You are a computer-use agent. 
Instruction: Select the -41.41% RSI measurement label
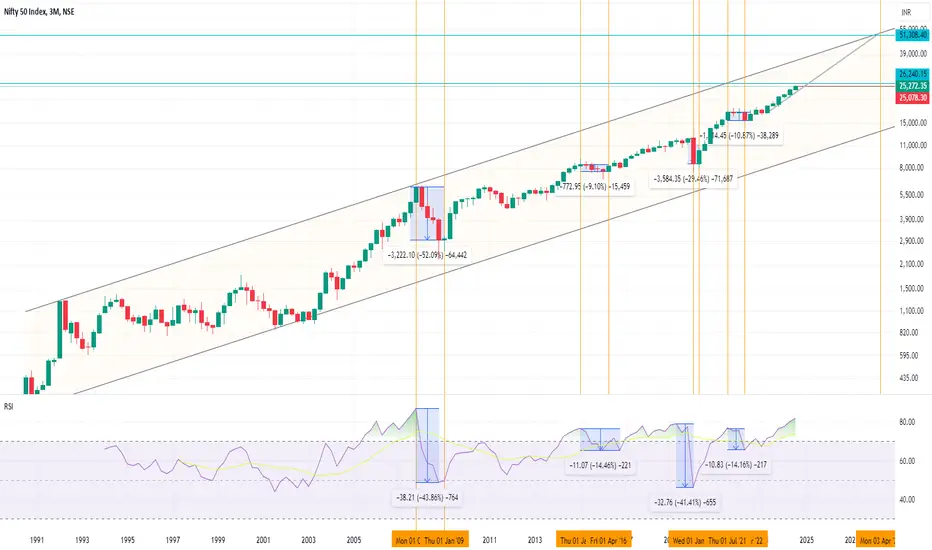[x=685, y=502]
